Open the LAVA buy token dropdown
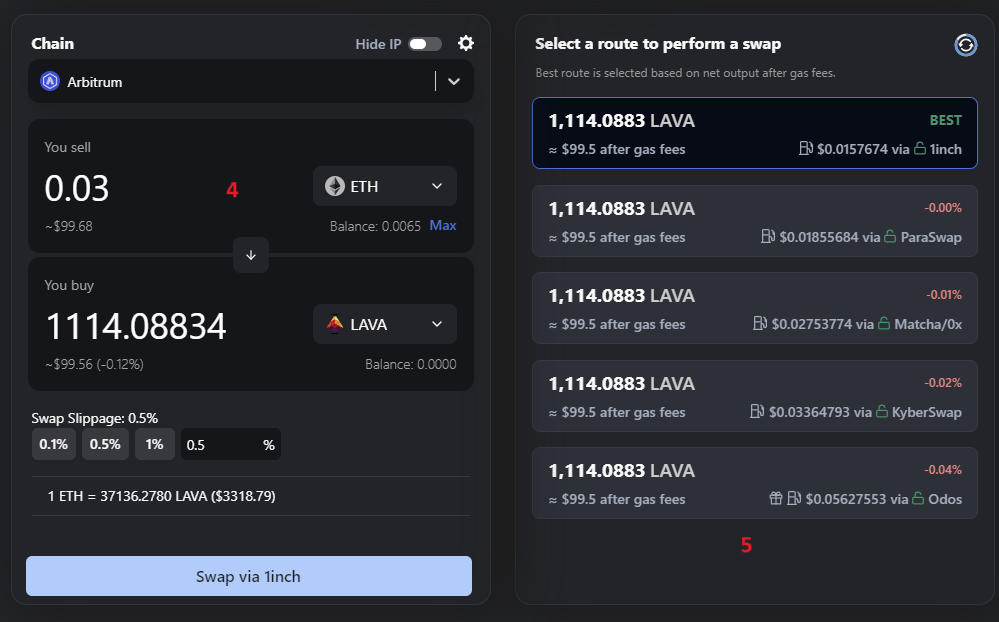 pos(436,325)
